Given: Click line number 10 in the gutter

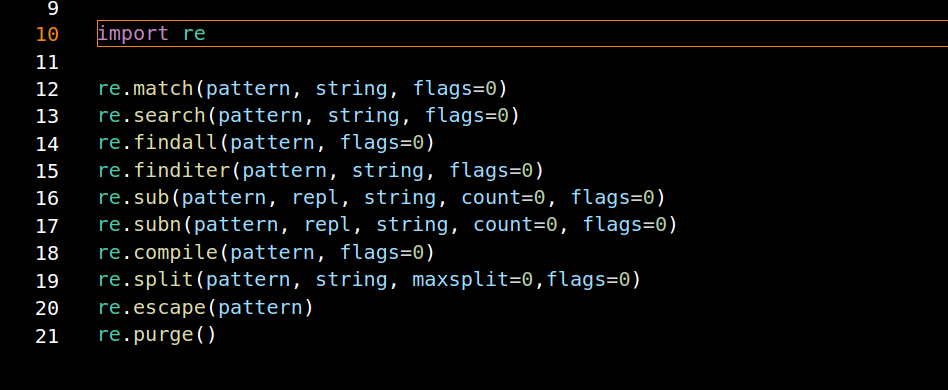Looking at the screenshot, I should [x=47, y=34].
